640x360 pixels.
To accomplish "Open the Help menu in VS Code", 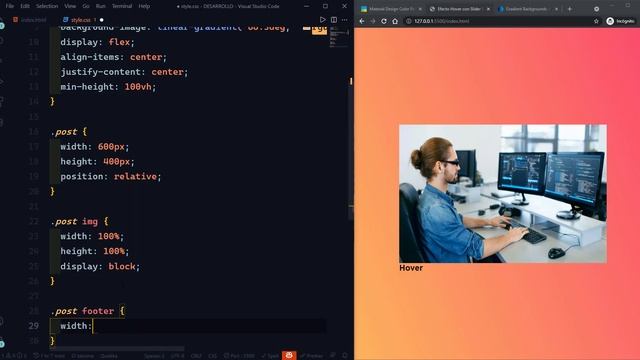I will click(144, 6).
